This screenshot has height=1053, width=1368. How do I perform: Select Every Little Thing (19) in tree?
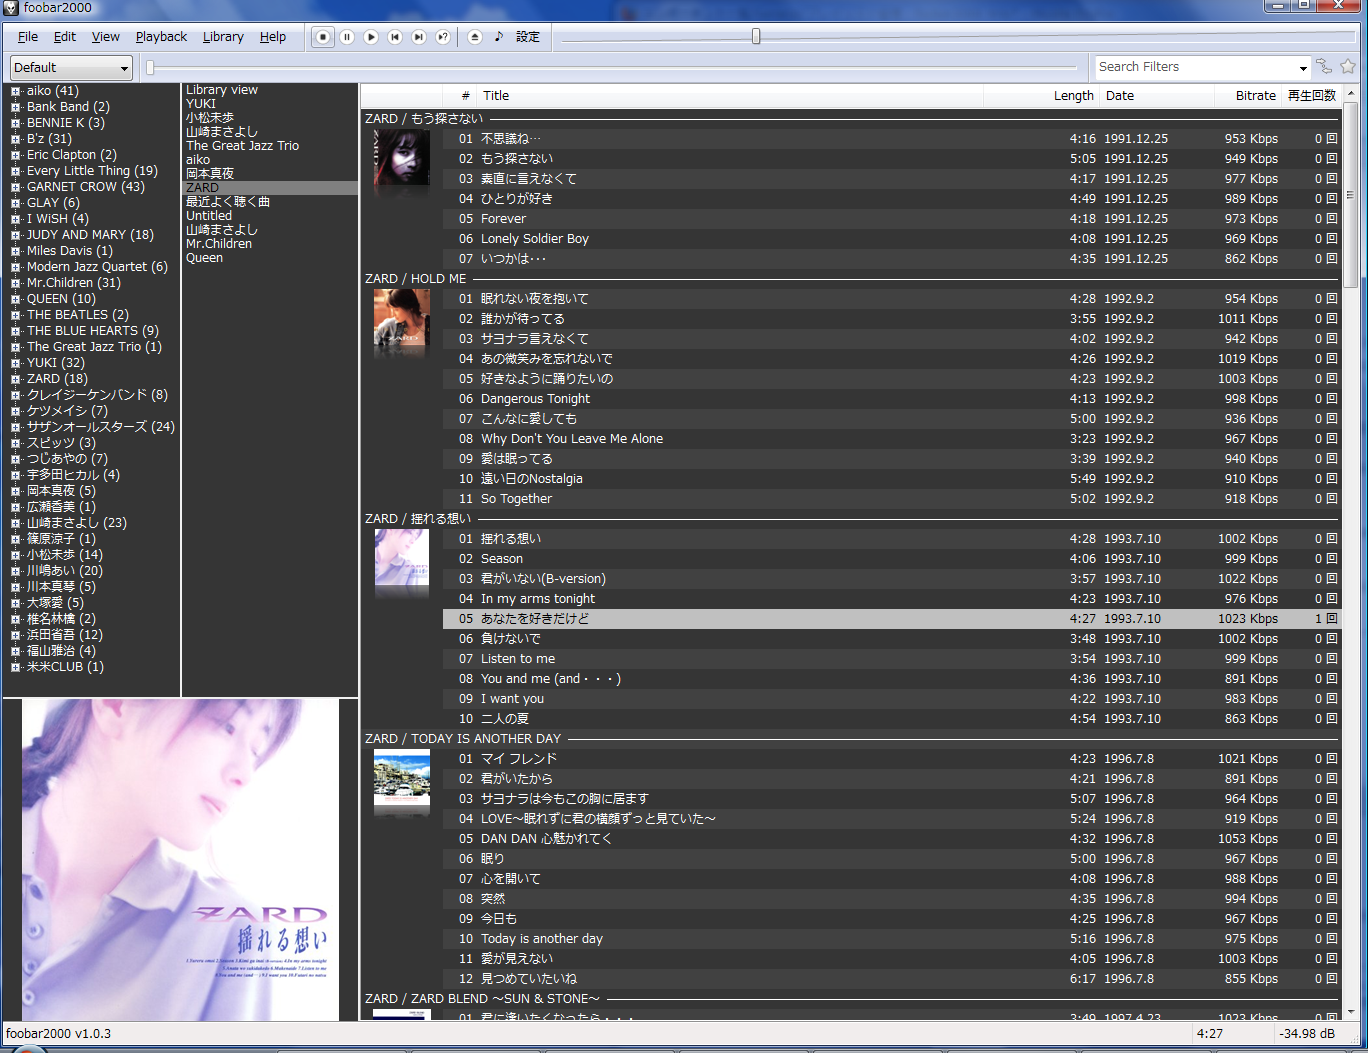tap(92, 171)
